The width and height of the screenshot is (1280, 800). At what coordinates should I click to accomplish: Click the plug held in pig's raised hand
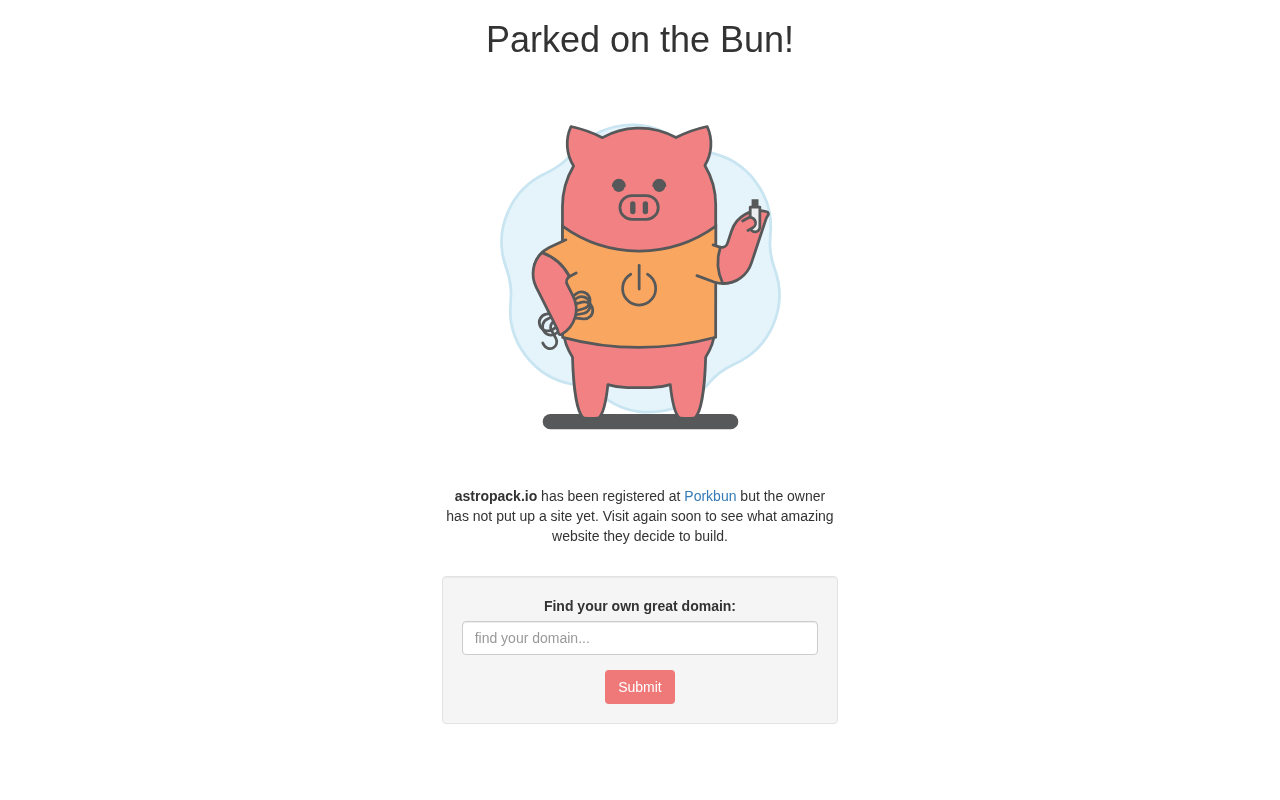[x=755, y=214]
